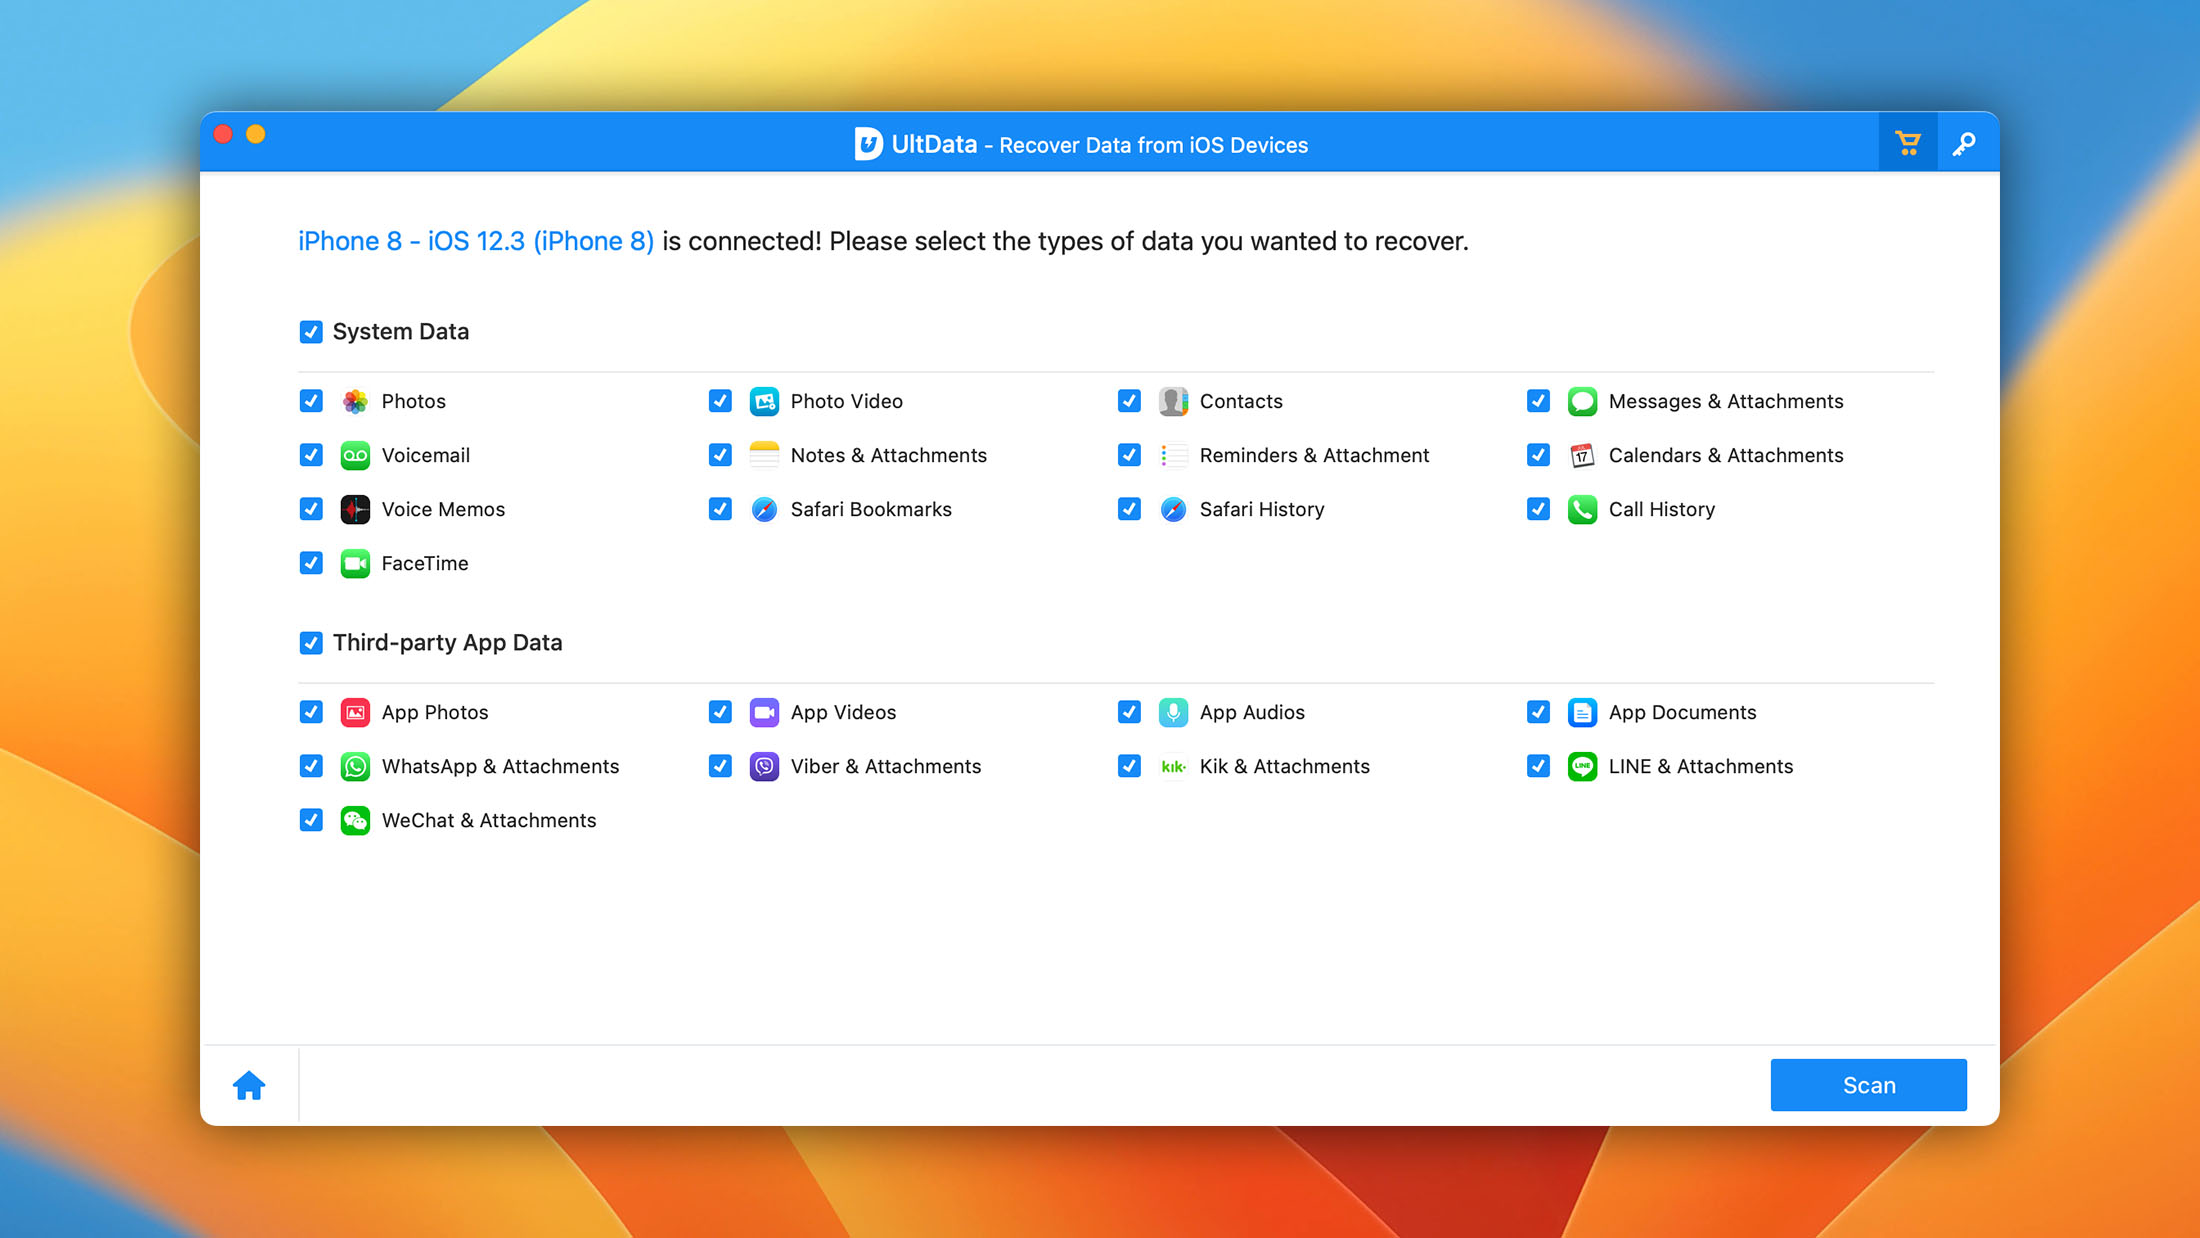The width and height of the screenshot is (2200, 1238).
Task: Deselect the WhatsApp & Attachments checkbox
Action: 311,766
